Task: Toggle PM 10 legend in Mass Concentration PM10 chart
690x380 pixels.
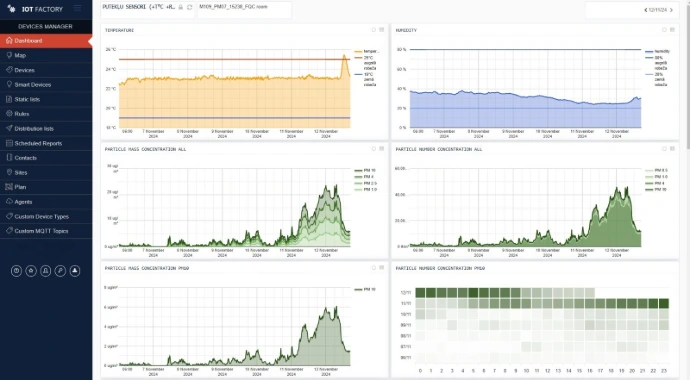Action: click(365, 289)
